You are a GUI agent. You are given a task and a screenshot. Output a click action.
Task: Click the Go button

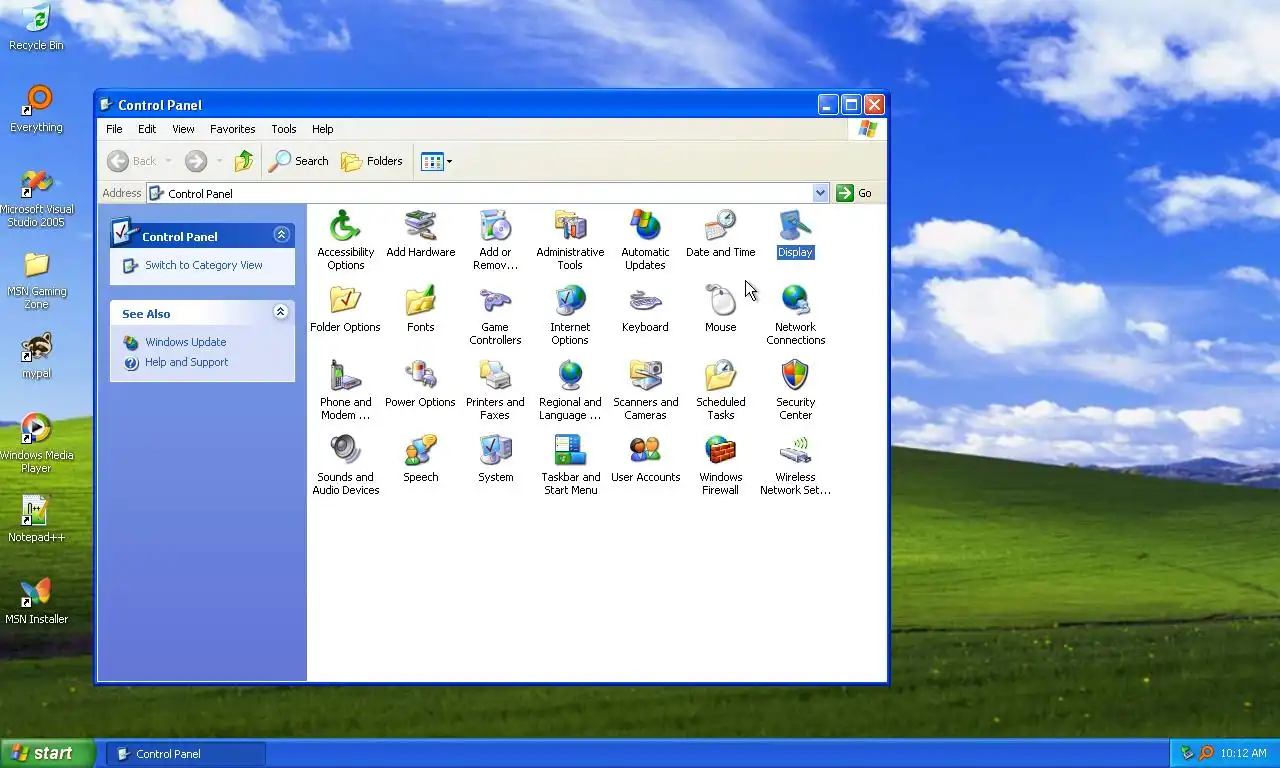pos(854,193)
